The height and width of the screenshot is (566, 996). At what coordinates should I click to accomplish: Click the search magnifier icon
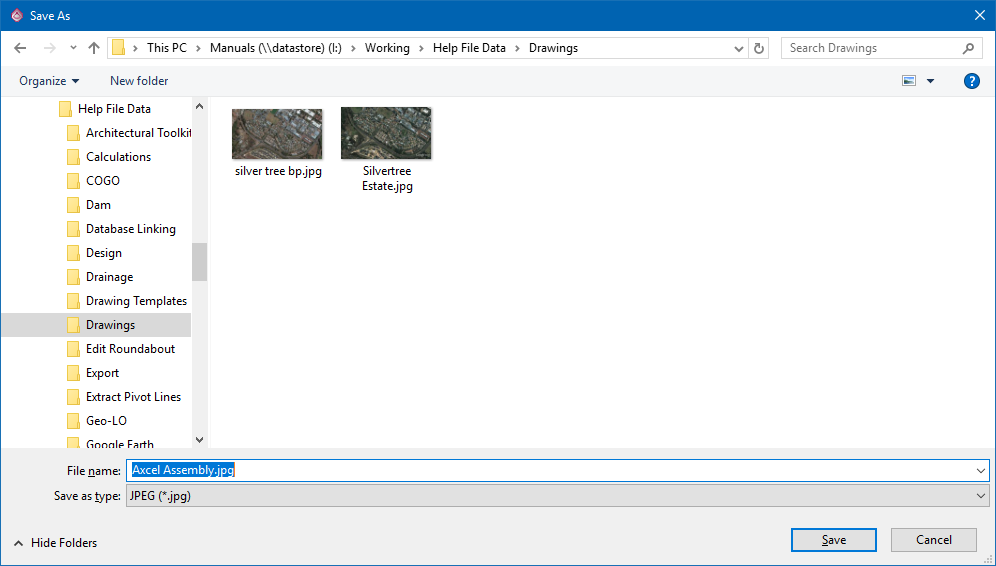click(968, 48)
